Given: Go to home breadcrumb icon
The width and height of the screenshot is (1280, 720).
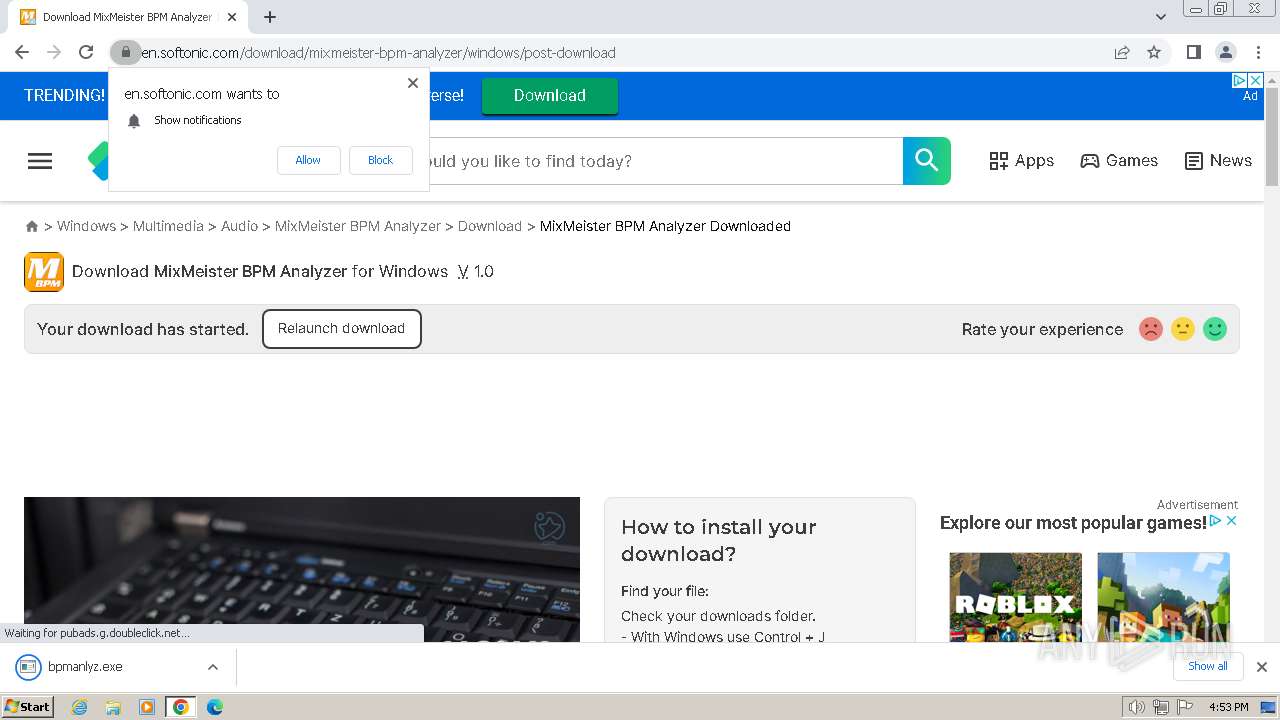Looking at the screenshot, I should pos(32,227).
